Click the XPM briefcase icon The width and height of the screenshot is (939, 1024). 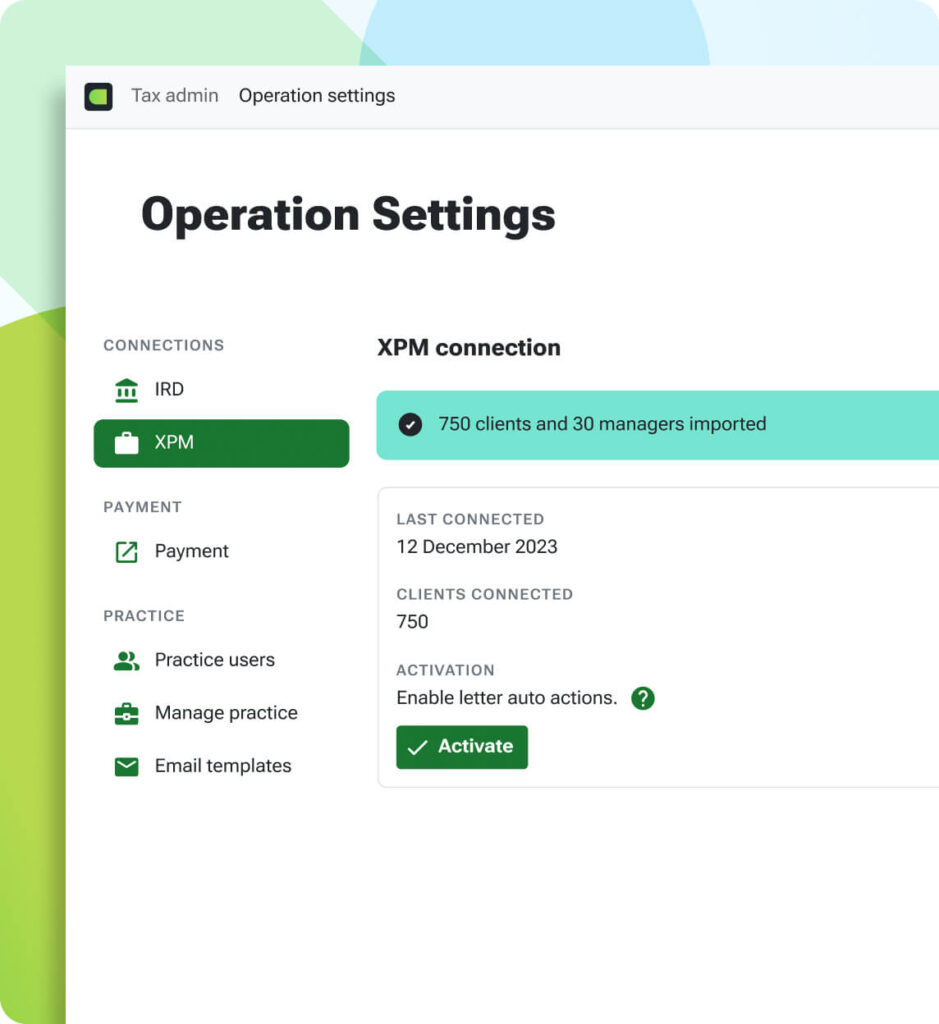[126, 443]
